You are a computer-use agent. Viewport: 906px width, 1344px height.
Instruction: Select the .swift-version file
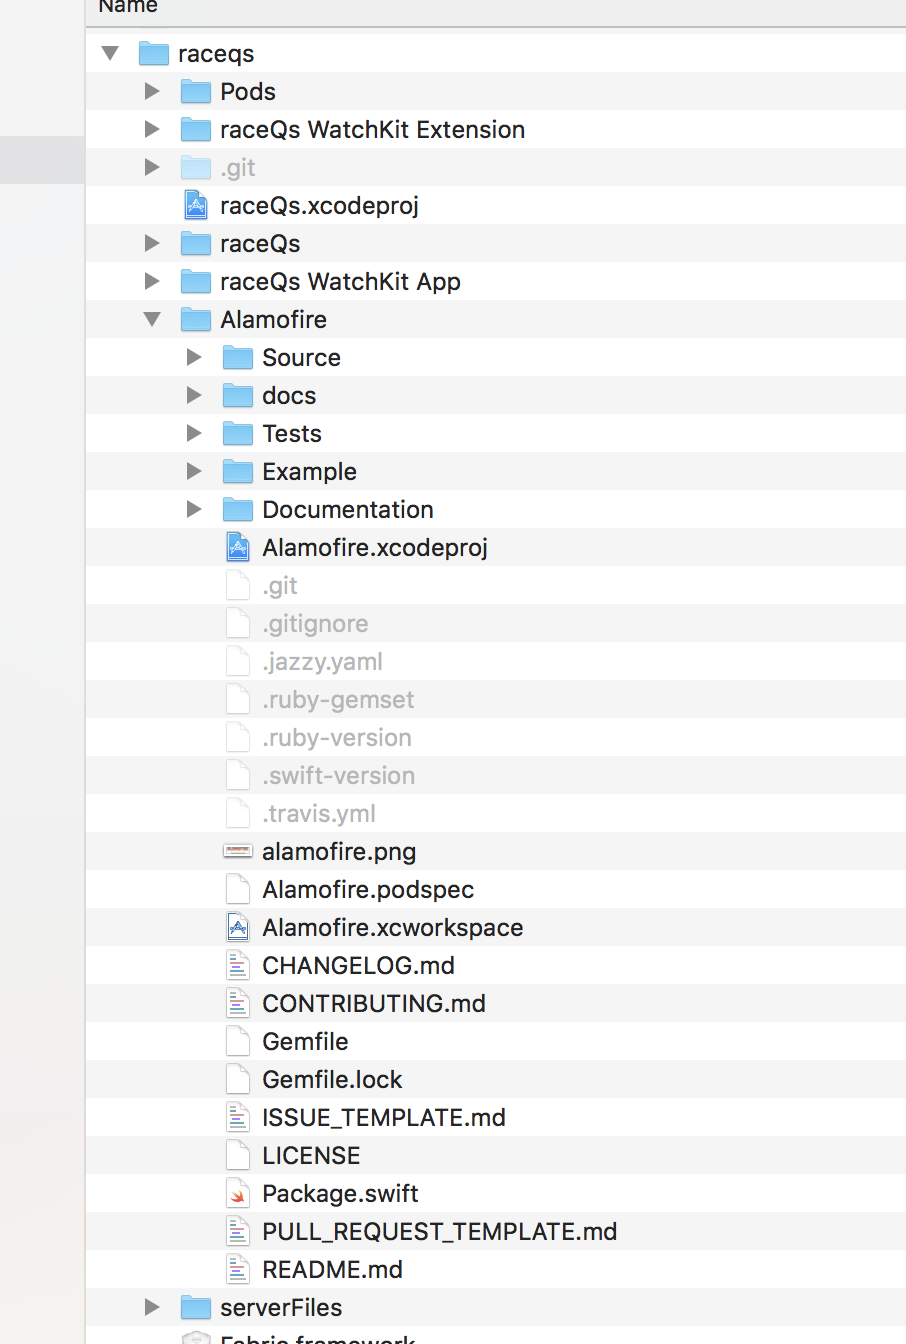click(339, 776)
